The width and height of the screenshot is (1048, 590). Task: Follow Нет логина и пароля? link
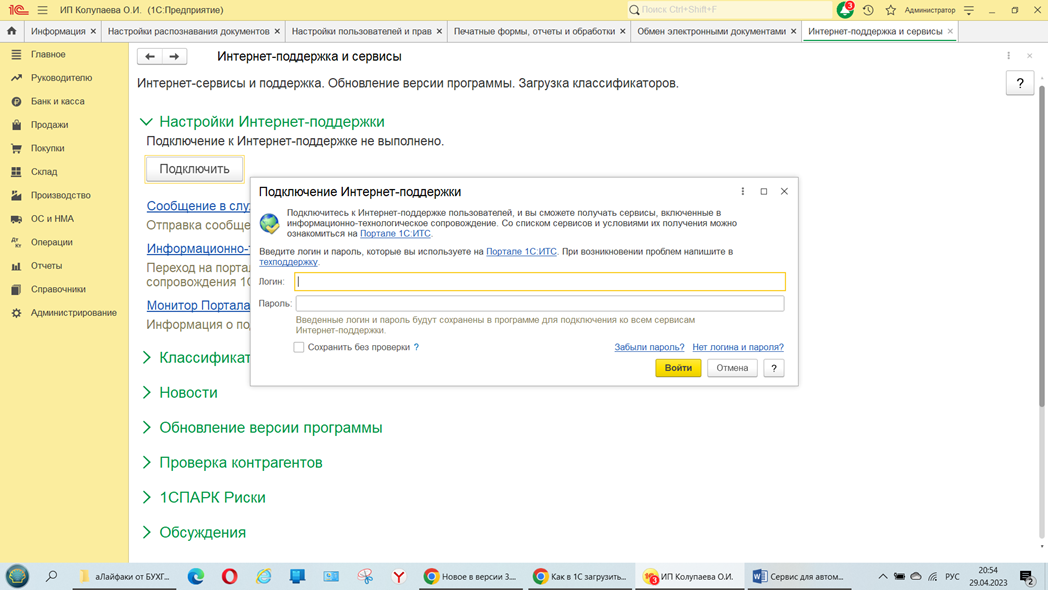738,347
